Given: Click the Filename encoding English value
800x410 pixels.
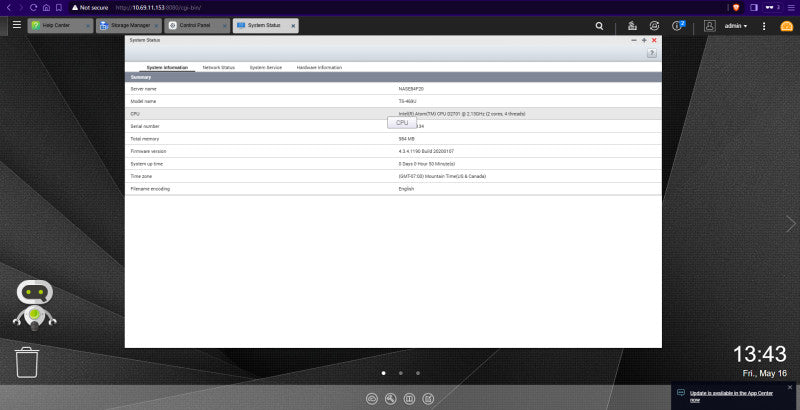Looking at the screenshot, I should pos(406,189).
